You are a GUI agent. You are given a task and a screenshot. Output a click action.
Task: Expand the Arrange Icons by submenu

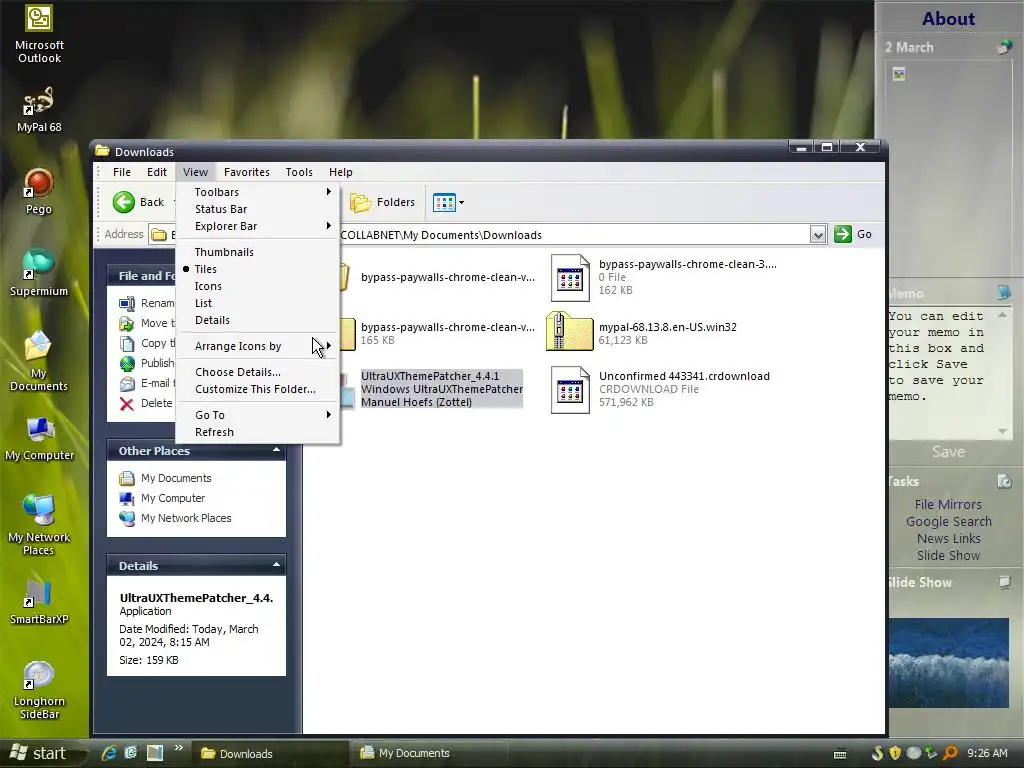click(257, 346)
